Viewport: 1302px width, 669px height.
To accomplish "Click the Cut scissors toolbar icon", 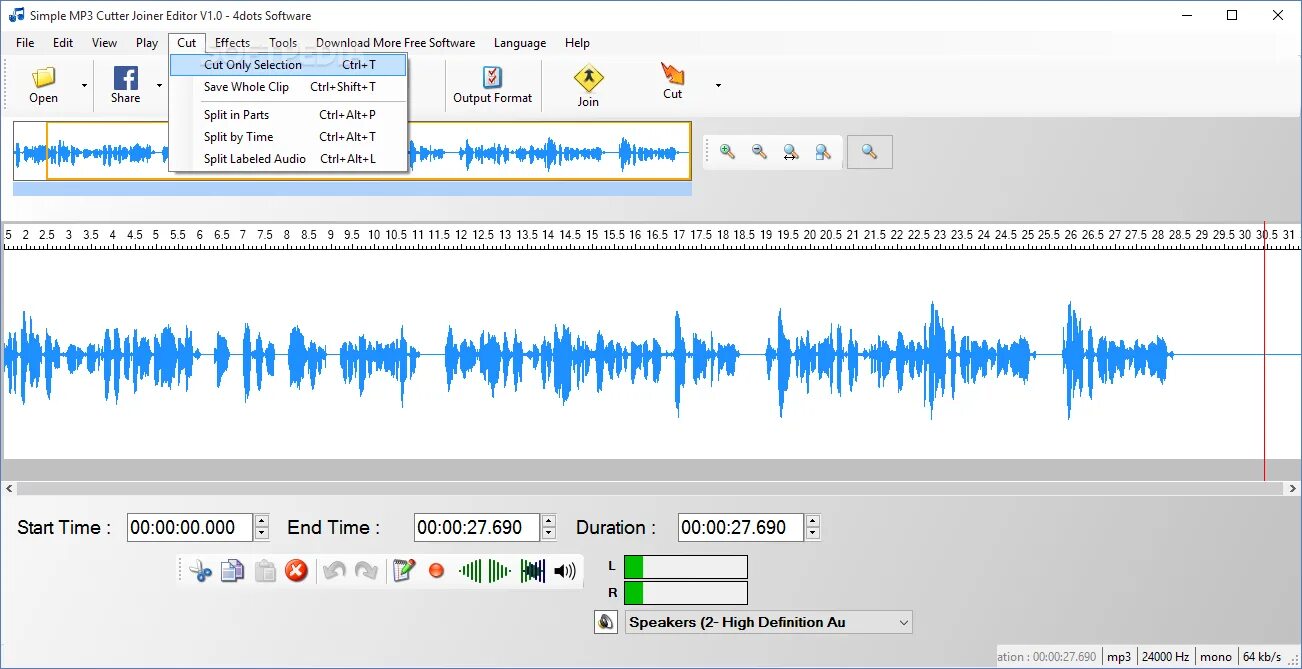I will pos(672,74).
